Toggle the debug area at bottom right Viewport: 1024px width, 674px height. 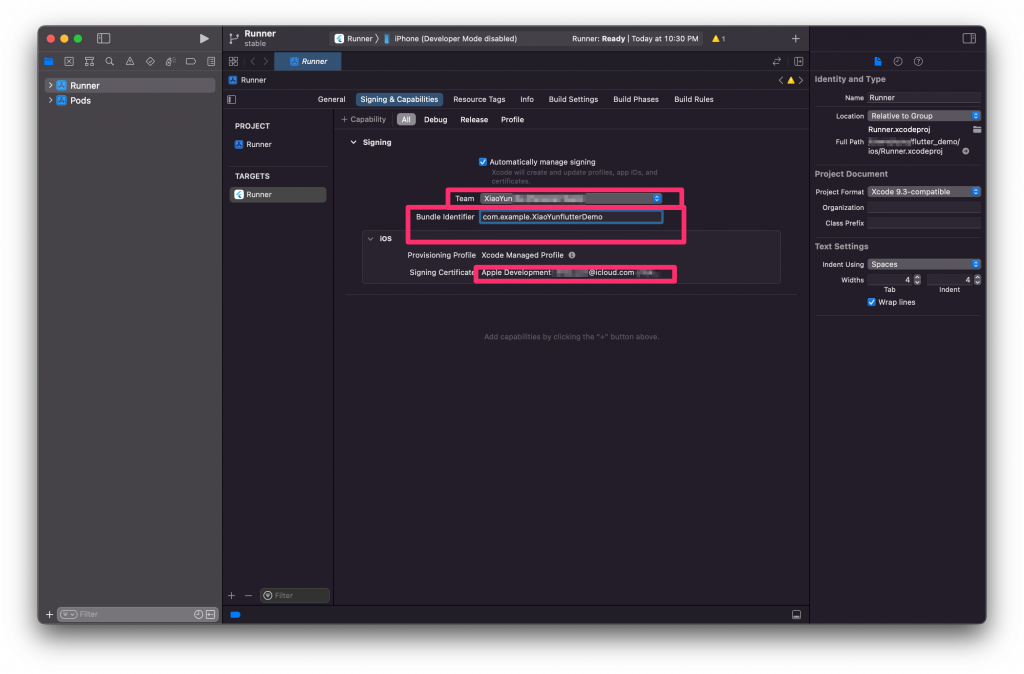(796, 615)
